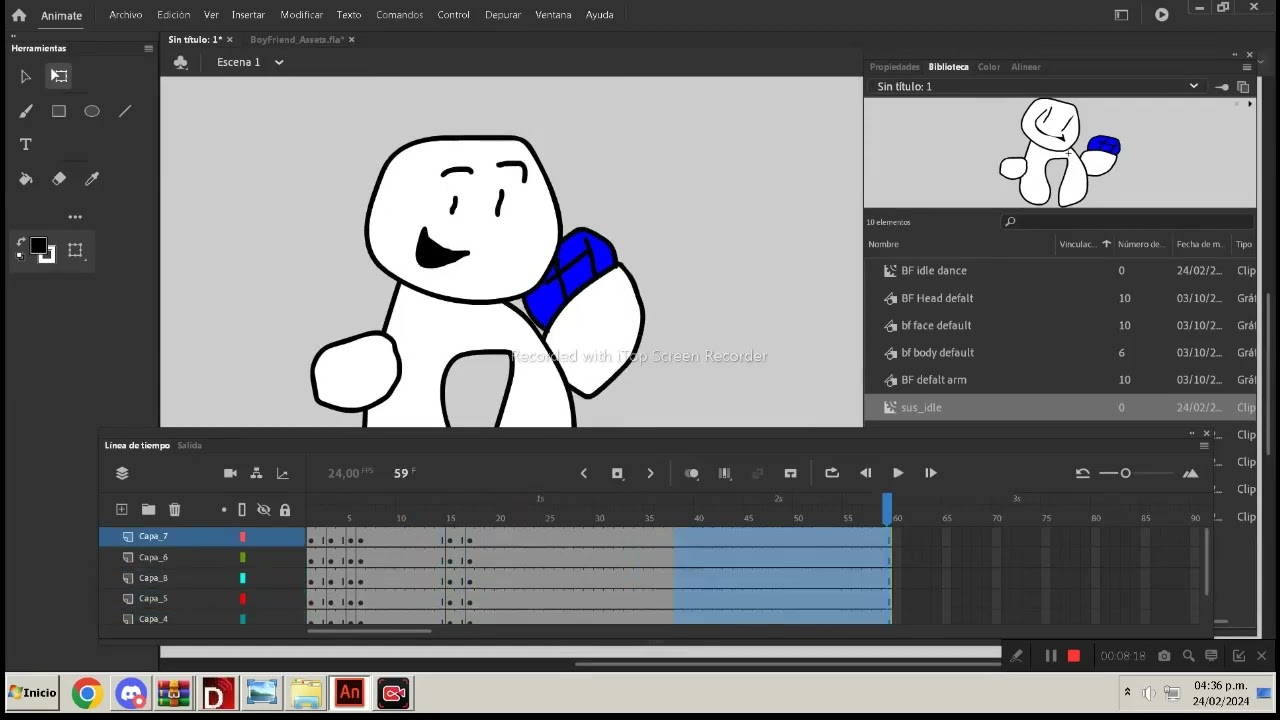Pause the screen recording
Screen dimensions: 1280x720
coord(1051,656)
